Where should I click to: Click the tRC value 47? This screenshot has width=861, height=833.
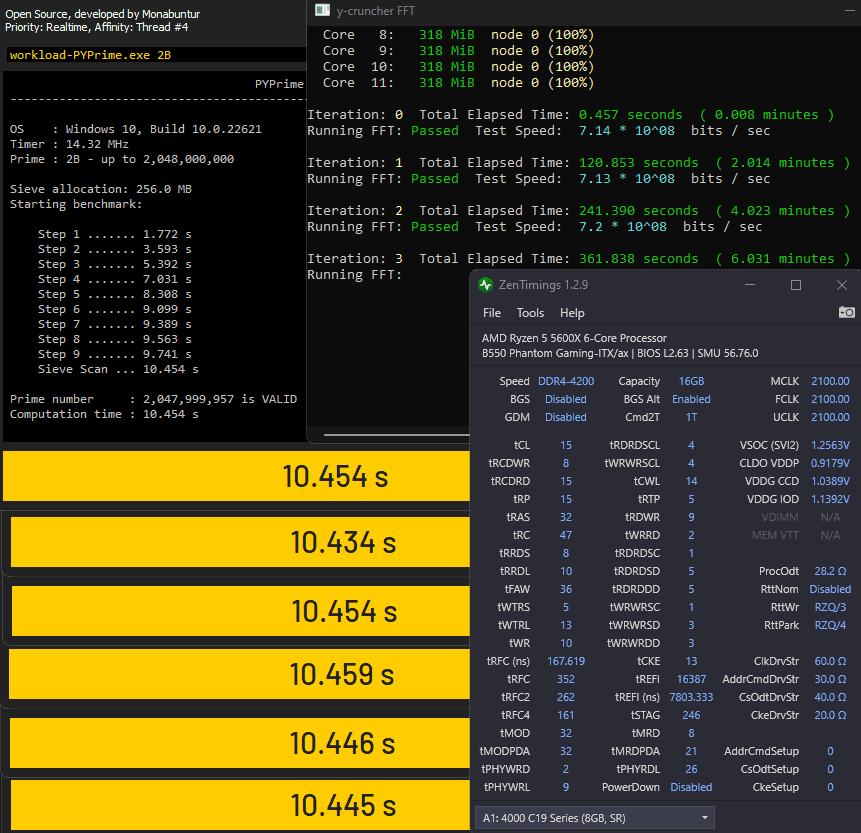click(566, 535)
